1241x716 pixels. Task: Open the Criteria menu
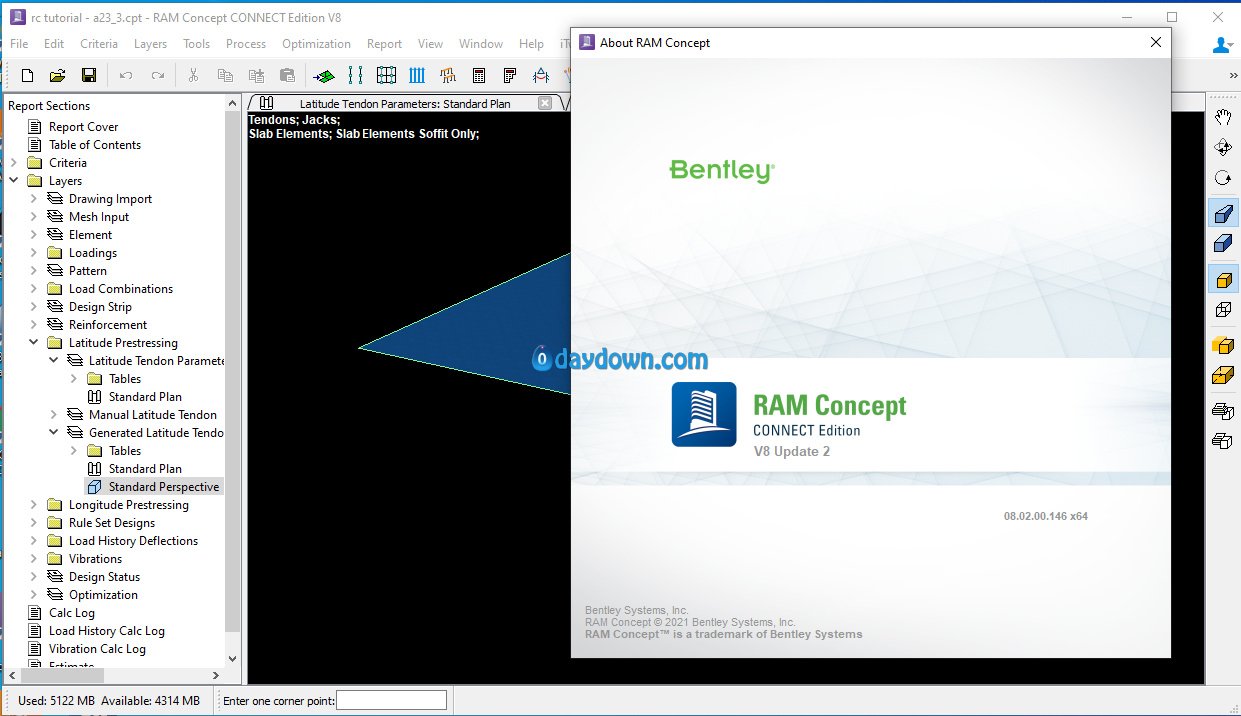(x=99, y=44)
